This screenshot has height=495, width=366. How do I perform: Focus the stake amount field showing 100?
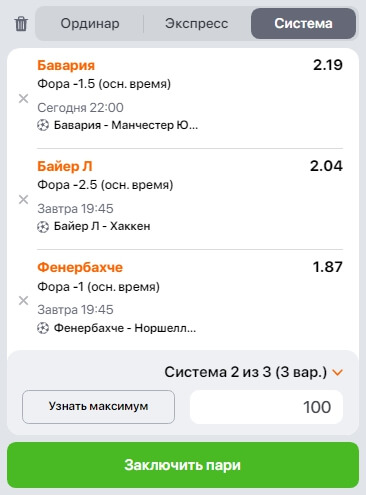tap(266, 407)
